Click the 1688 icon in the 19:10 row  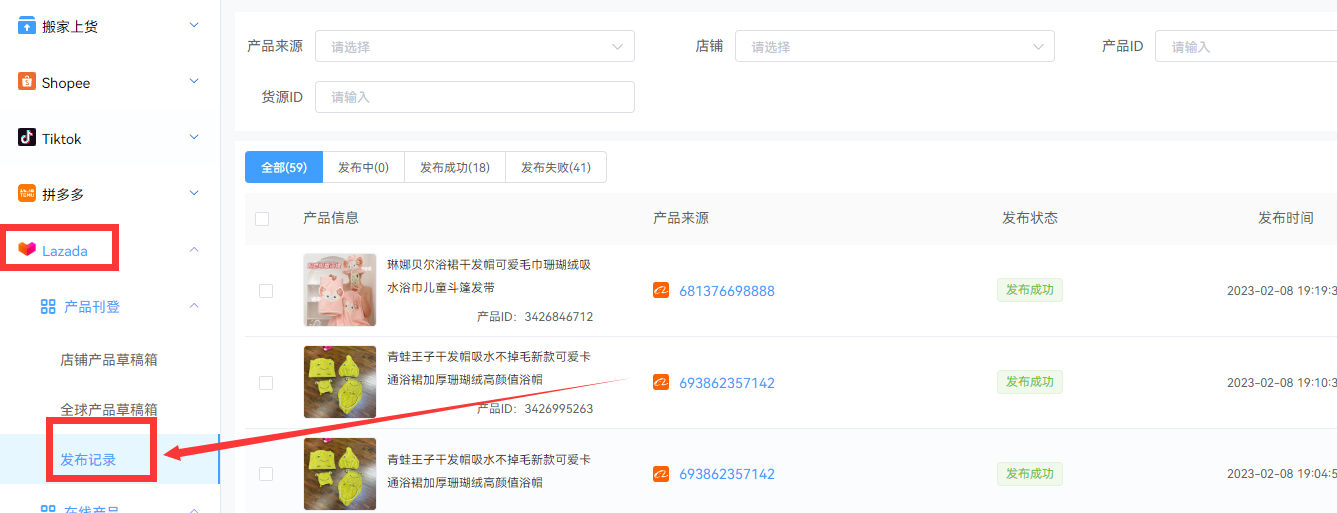click(661, 382)
